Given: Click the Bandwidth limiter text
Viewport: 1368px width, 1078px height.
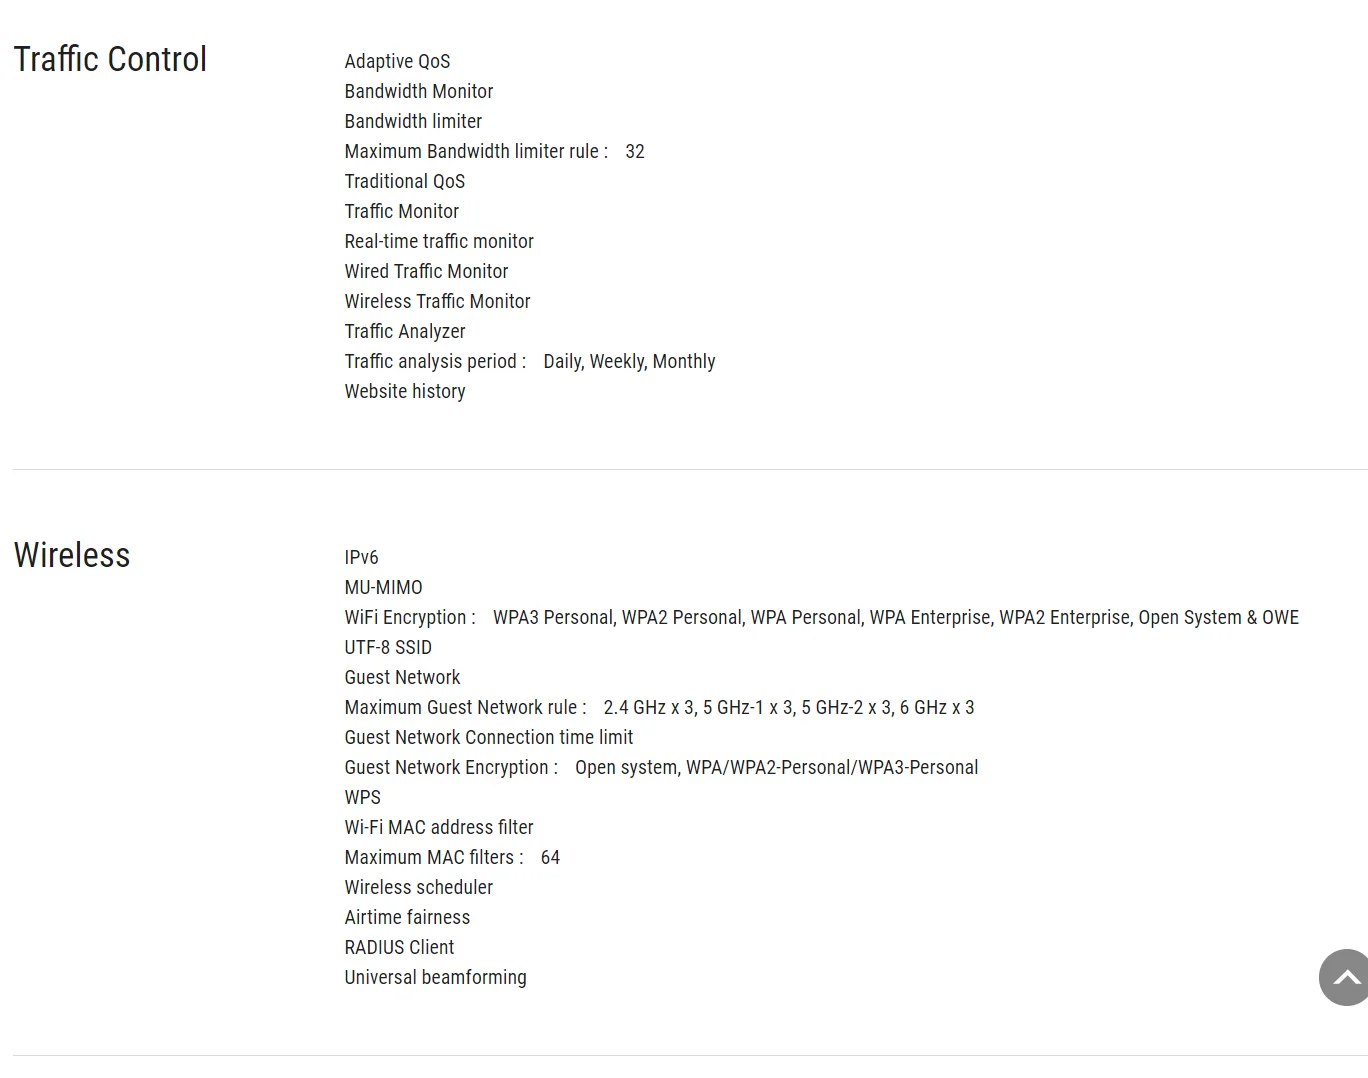Looking at the screenshot, I should click(413, 121).
